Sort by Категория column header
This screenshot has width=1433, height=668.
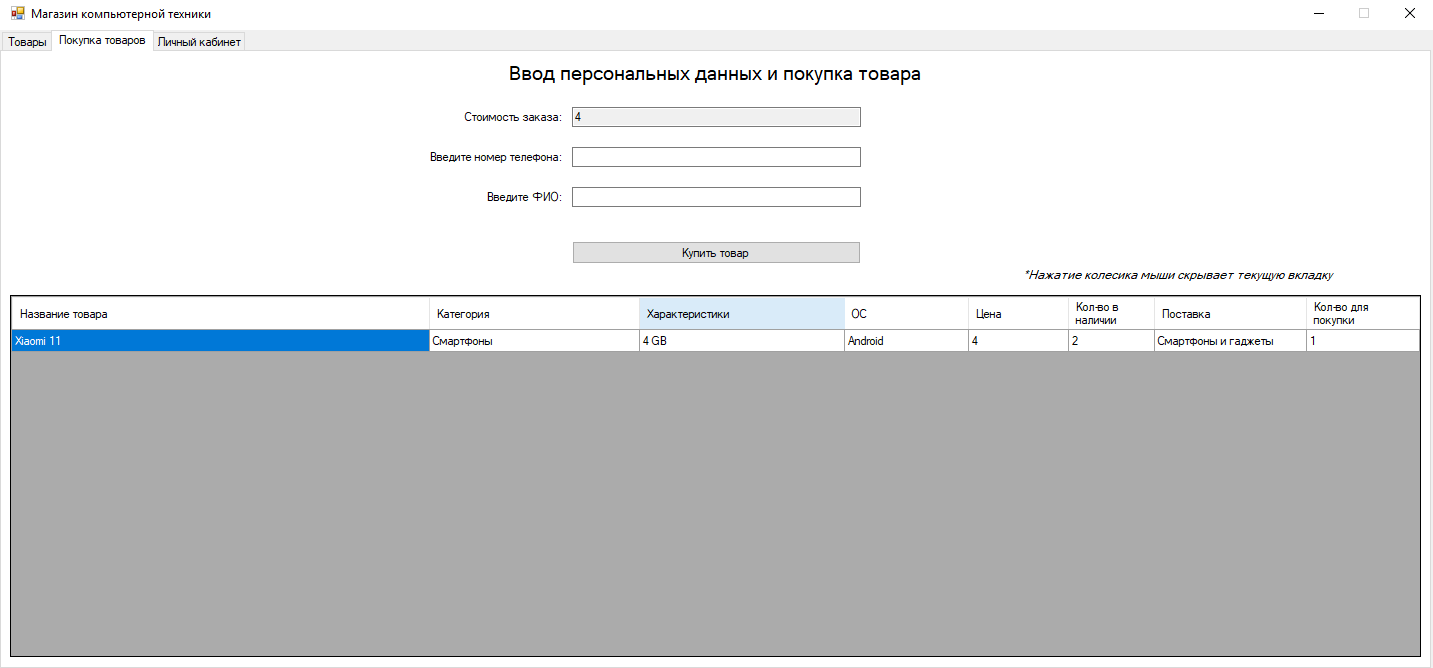point(534,314)
